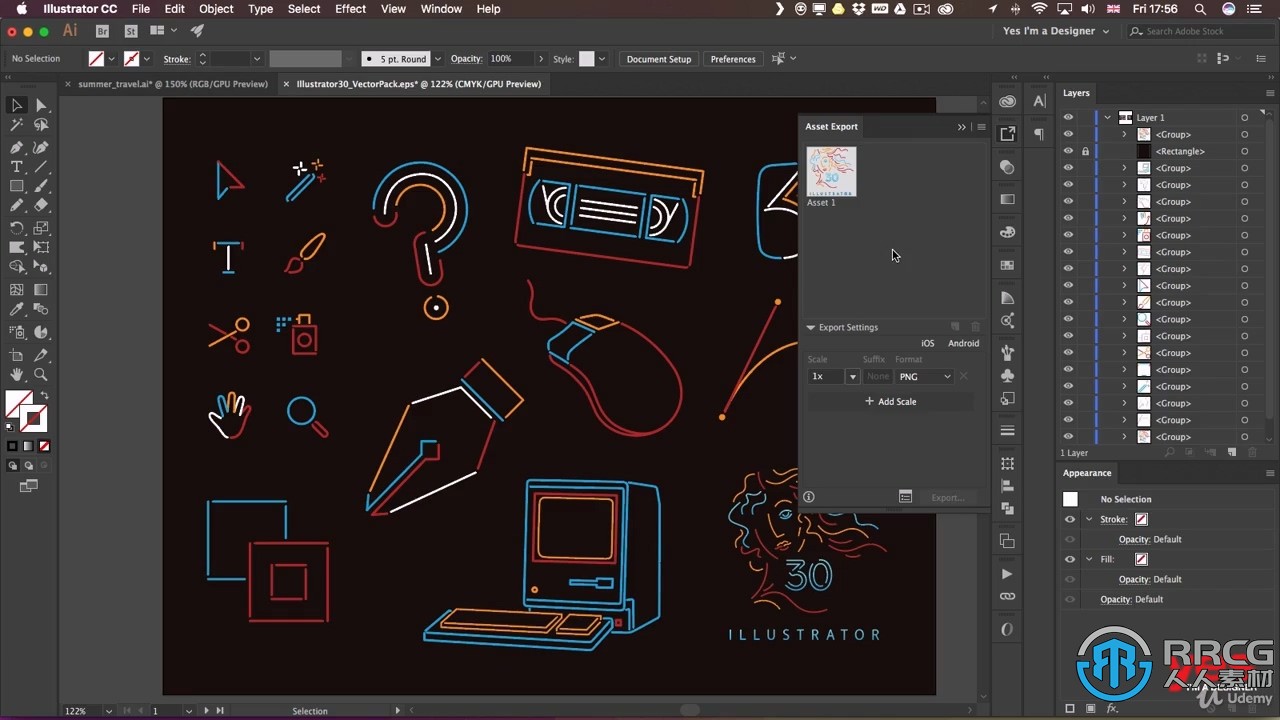Select the Type tool
The height and width of the screenshot is (720, 1280).
tap(17, 167)
